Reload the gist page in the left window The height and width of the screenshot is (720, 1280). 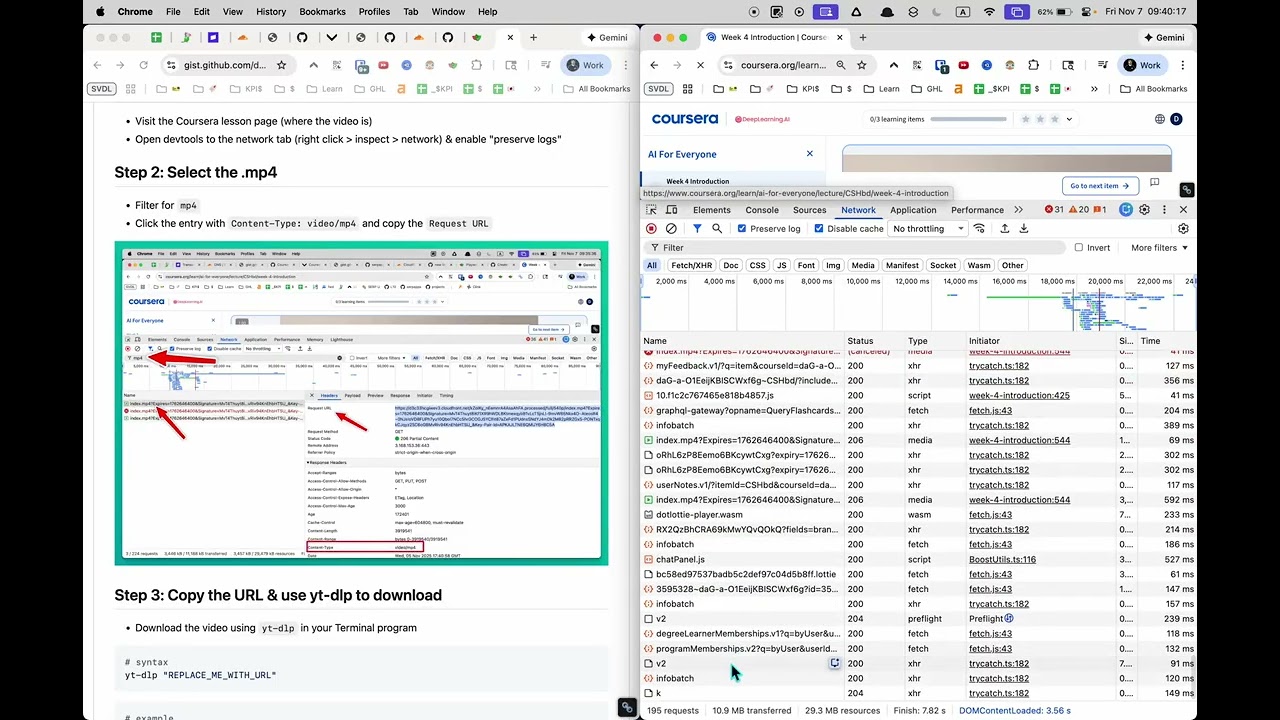coord(143,65)
